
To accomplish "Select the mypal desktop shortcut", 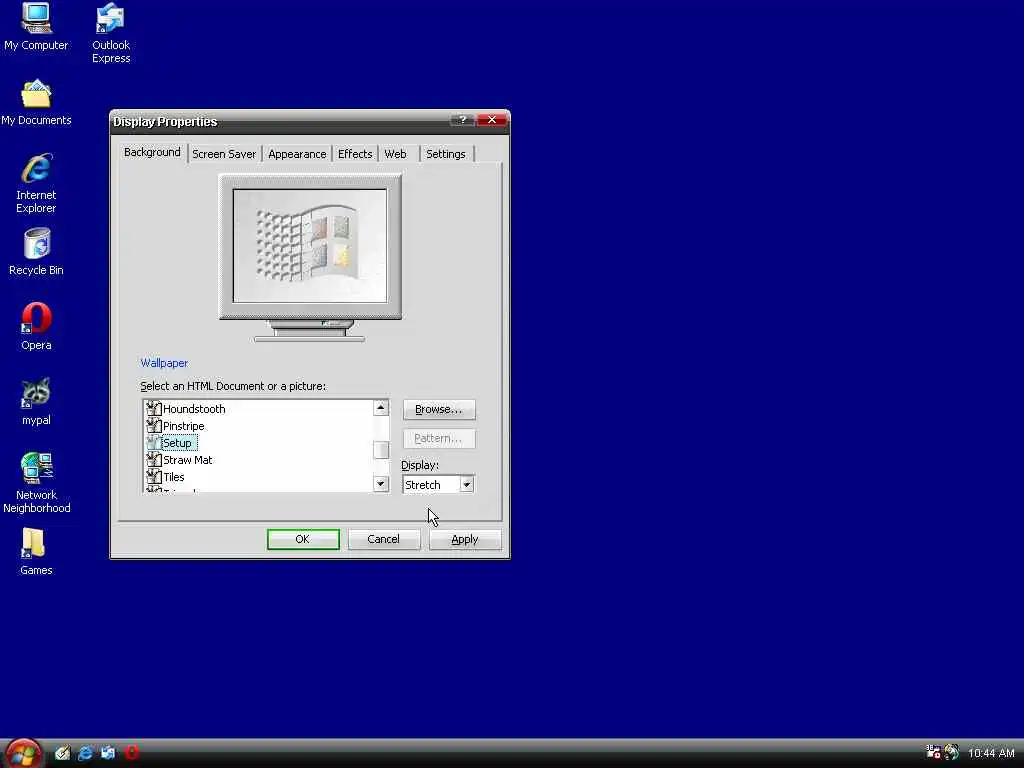I will coord(36,402).
